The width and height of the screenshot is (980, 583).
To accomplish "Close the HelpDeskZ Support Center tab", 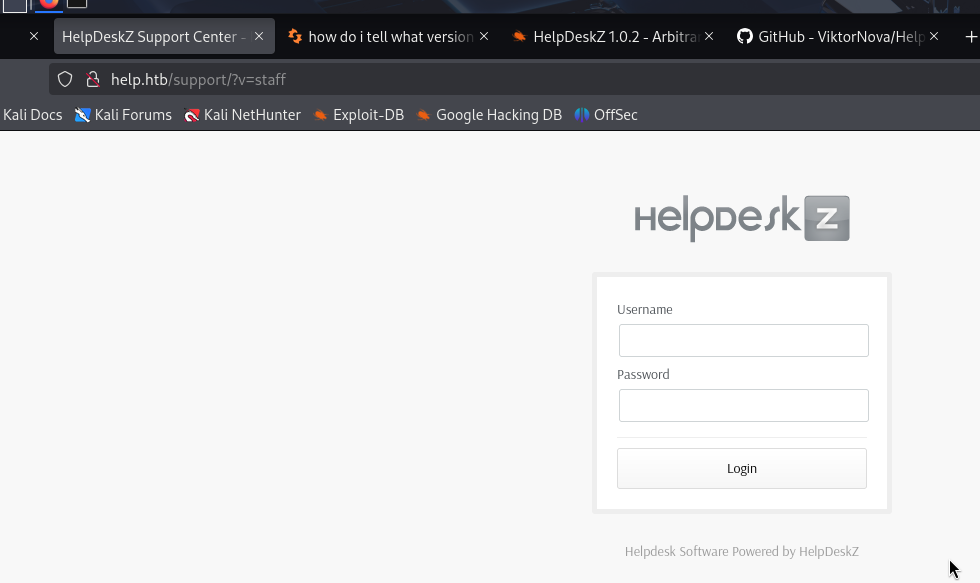I will click(259, 36).
